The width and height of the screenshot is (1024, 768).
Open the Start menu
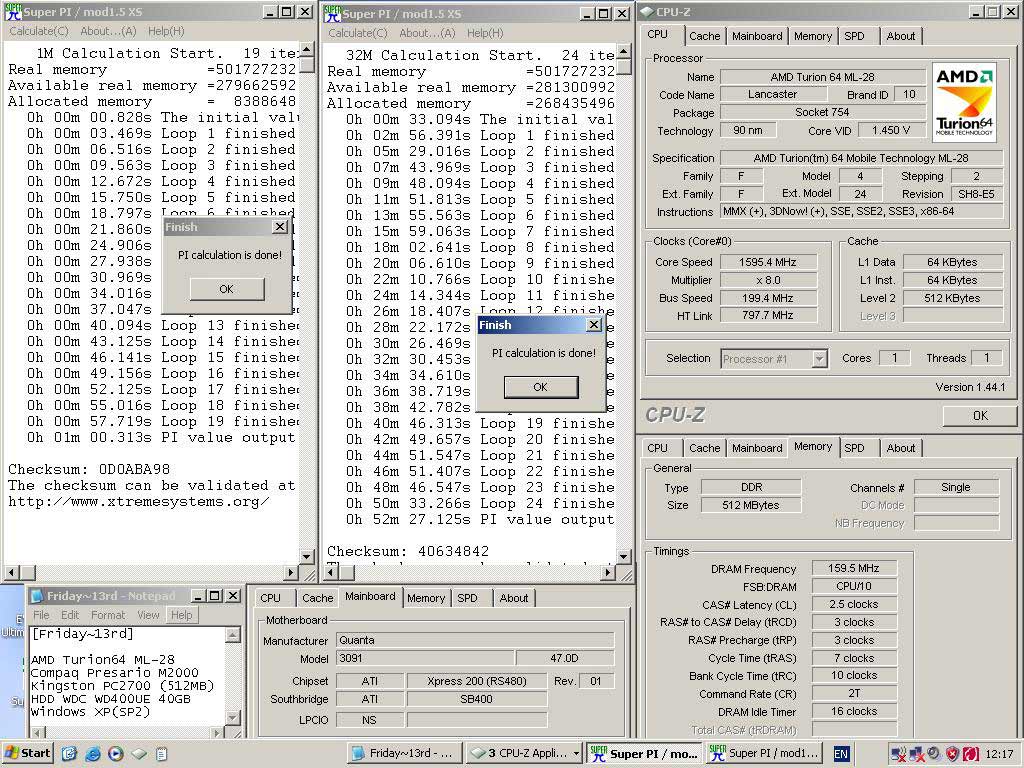[x=27, y=753]
